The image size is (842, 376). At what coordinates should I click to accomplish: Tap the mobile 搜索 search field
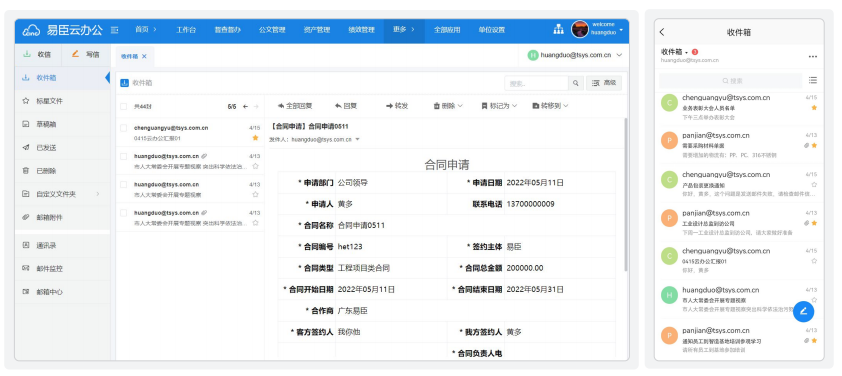coord(731,81)
